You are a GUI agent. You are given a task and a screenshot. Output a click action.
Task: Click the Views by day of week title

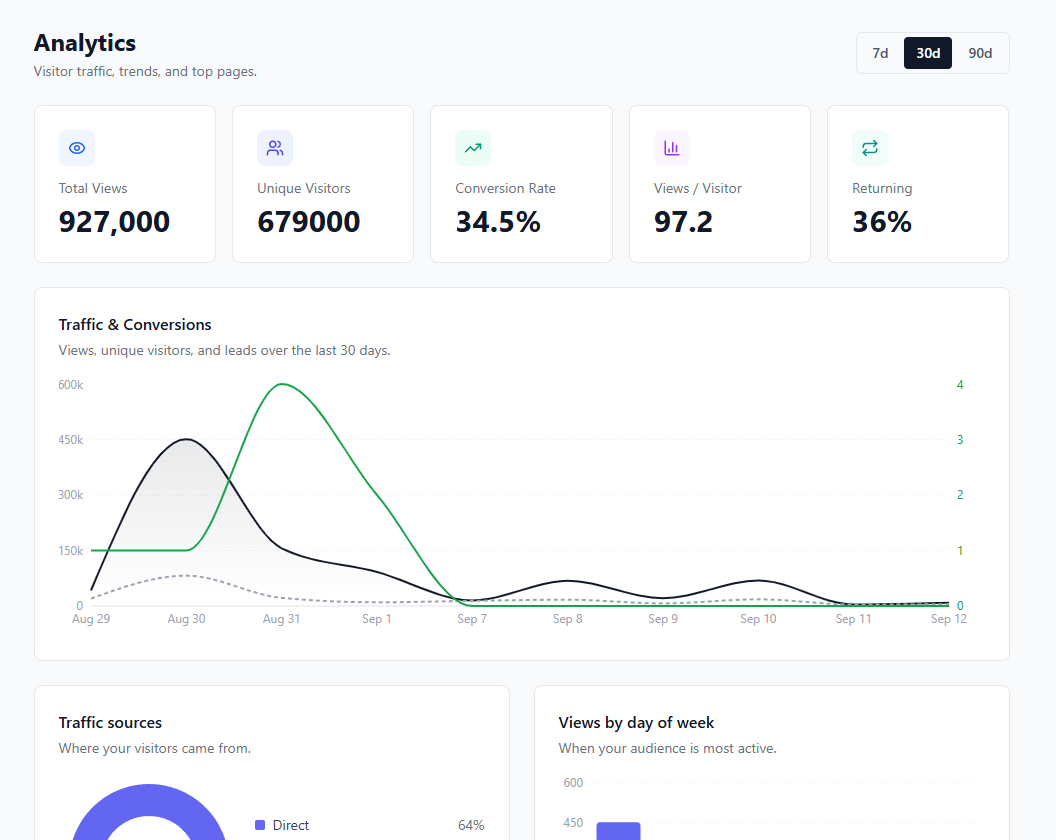coord(636,723)
